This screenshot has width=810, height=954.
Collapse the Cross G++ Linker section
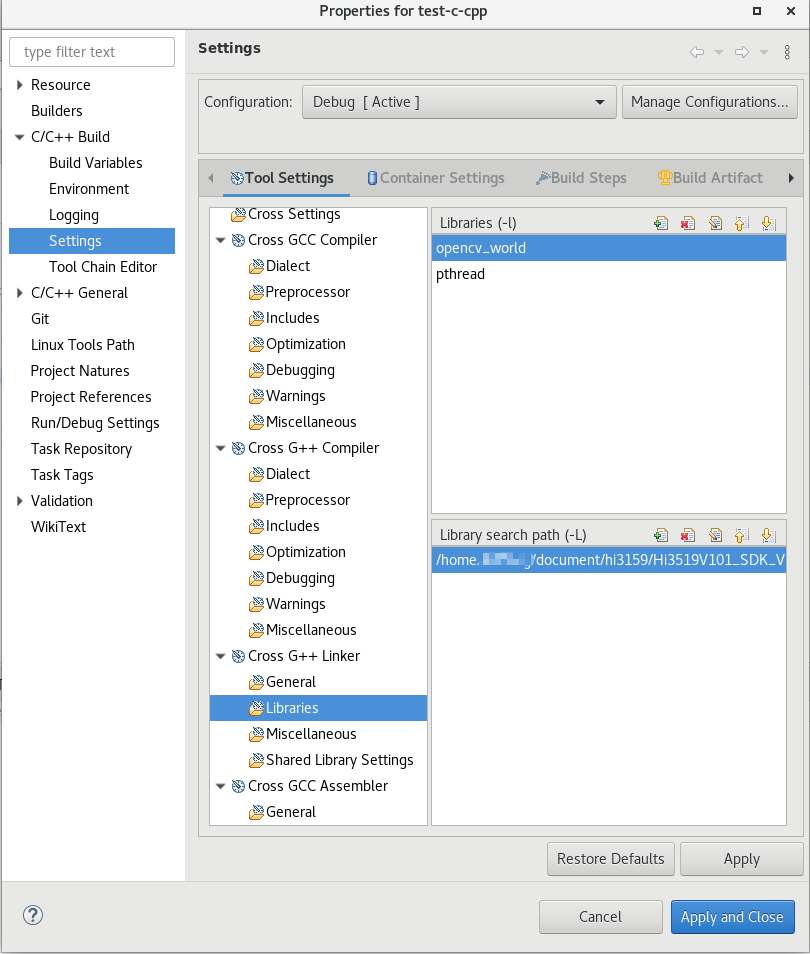(x=221, y=656)
